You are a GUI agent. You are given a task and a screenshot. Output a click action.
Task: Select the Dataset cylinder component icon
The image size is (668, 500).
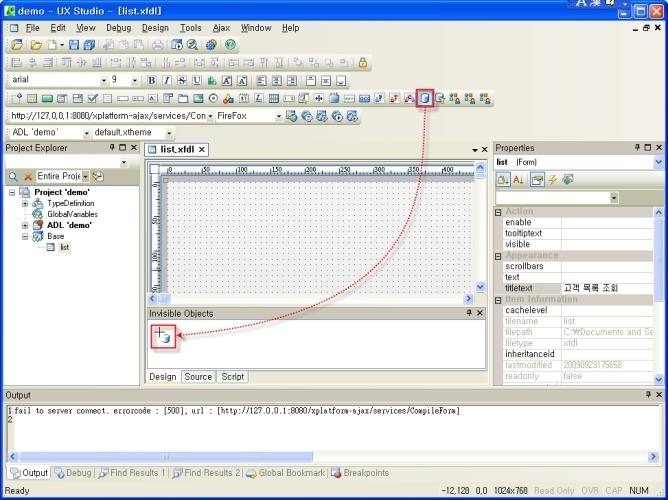(x=425, y=99)
